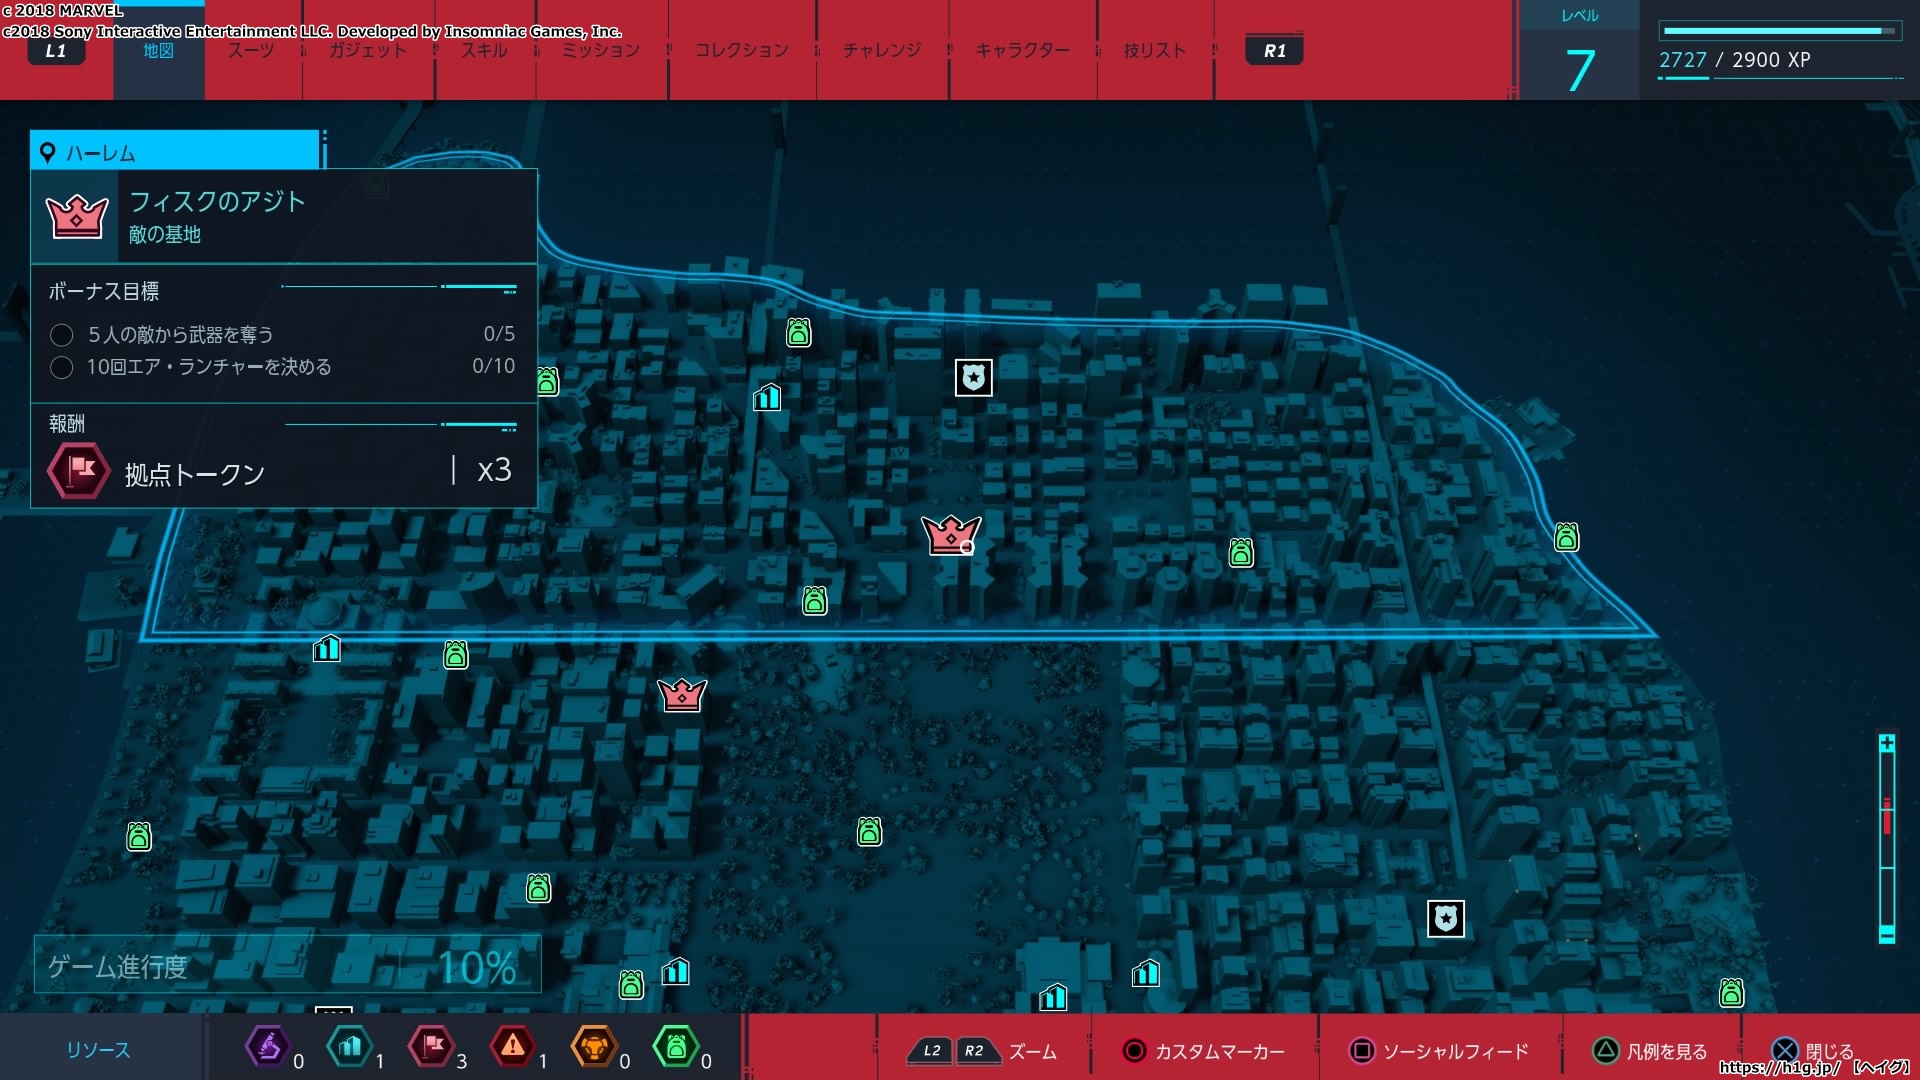The width and height of the screenshot is (1920, 1080).
Task: Click the L2 zoom button
Action: pyautogui.click(x=931, y=1050)
